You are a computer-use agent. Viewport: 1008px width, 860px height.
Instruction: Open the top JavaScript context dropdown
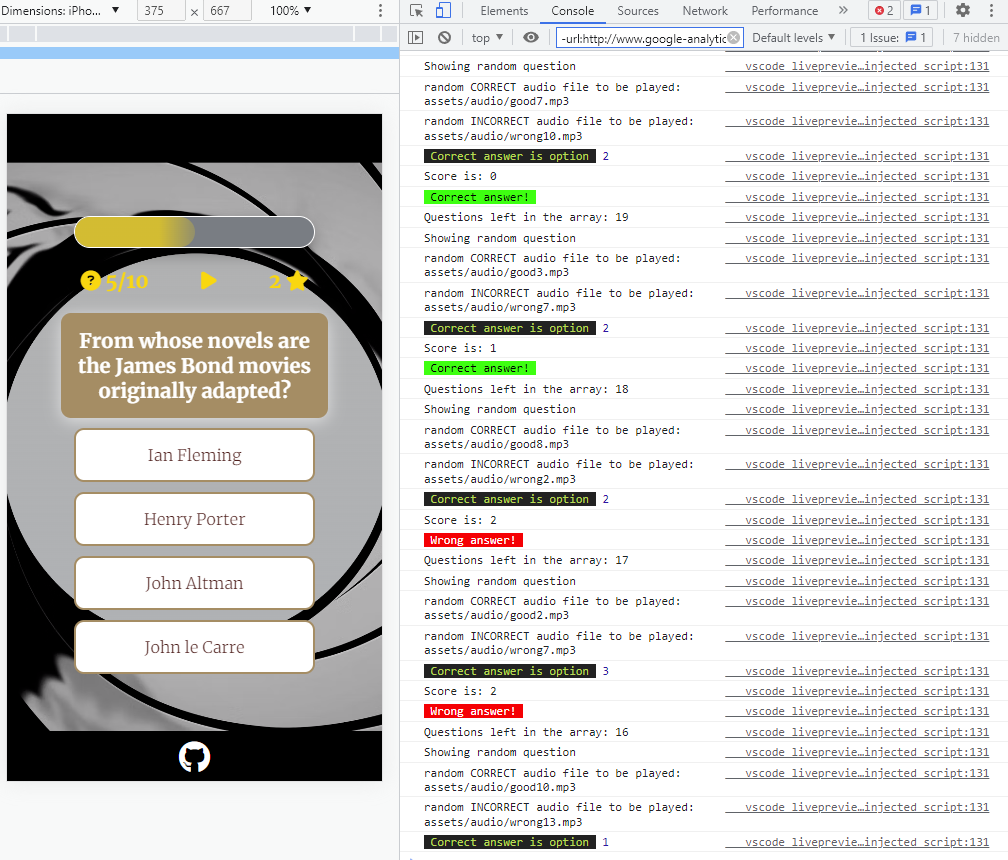point(487,38)
